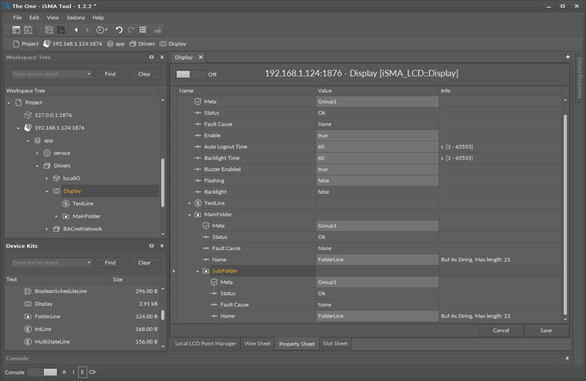
Task: Pin the Workspace Tree panel
Action: coord(162,57)
